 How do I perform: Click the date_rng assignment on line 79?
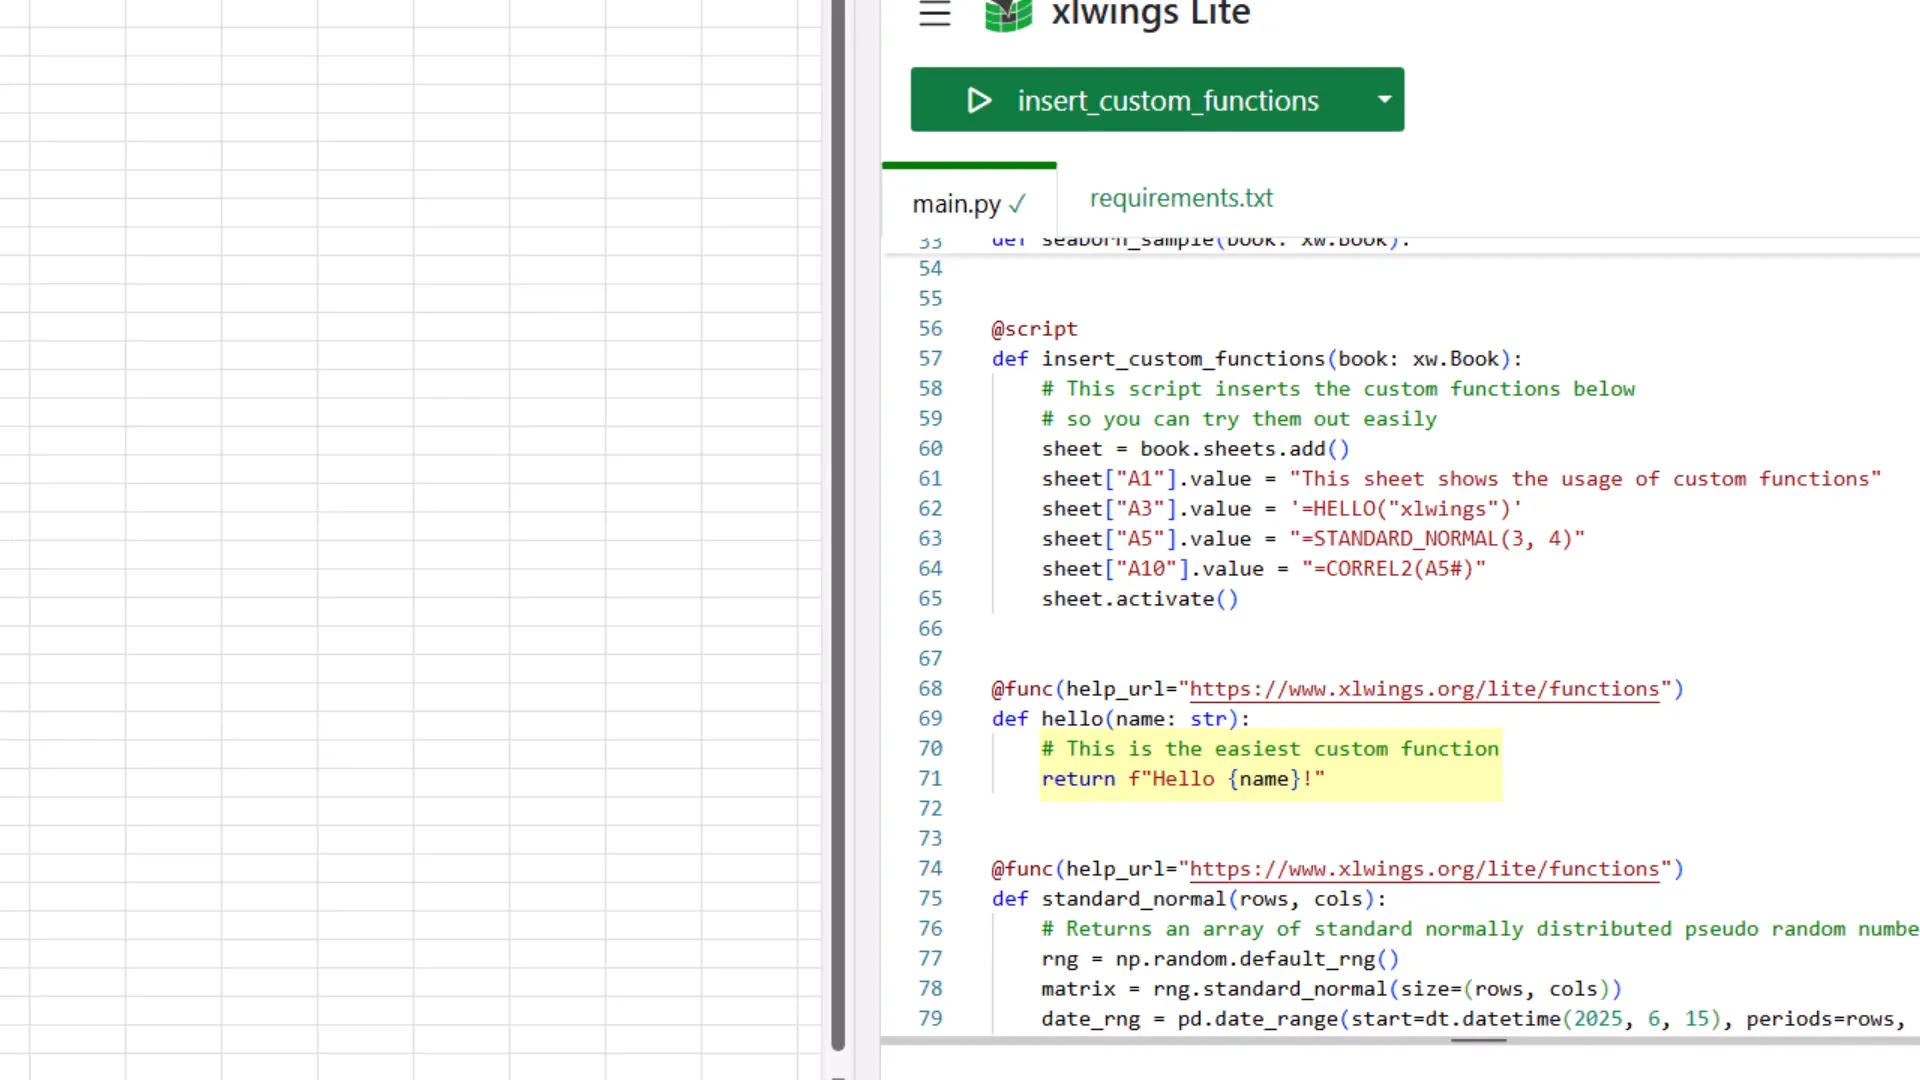coord(1474,1019)
